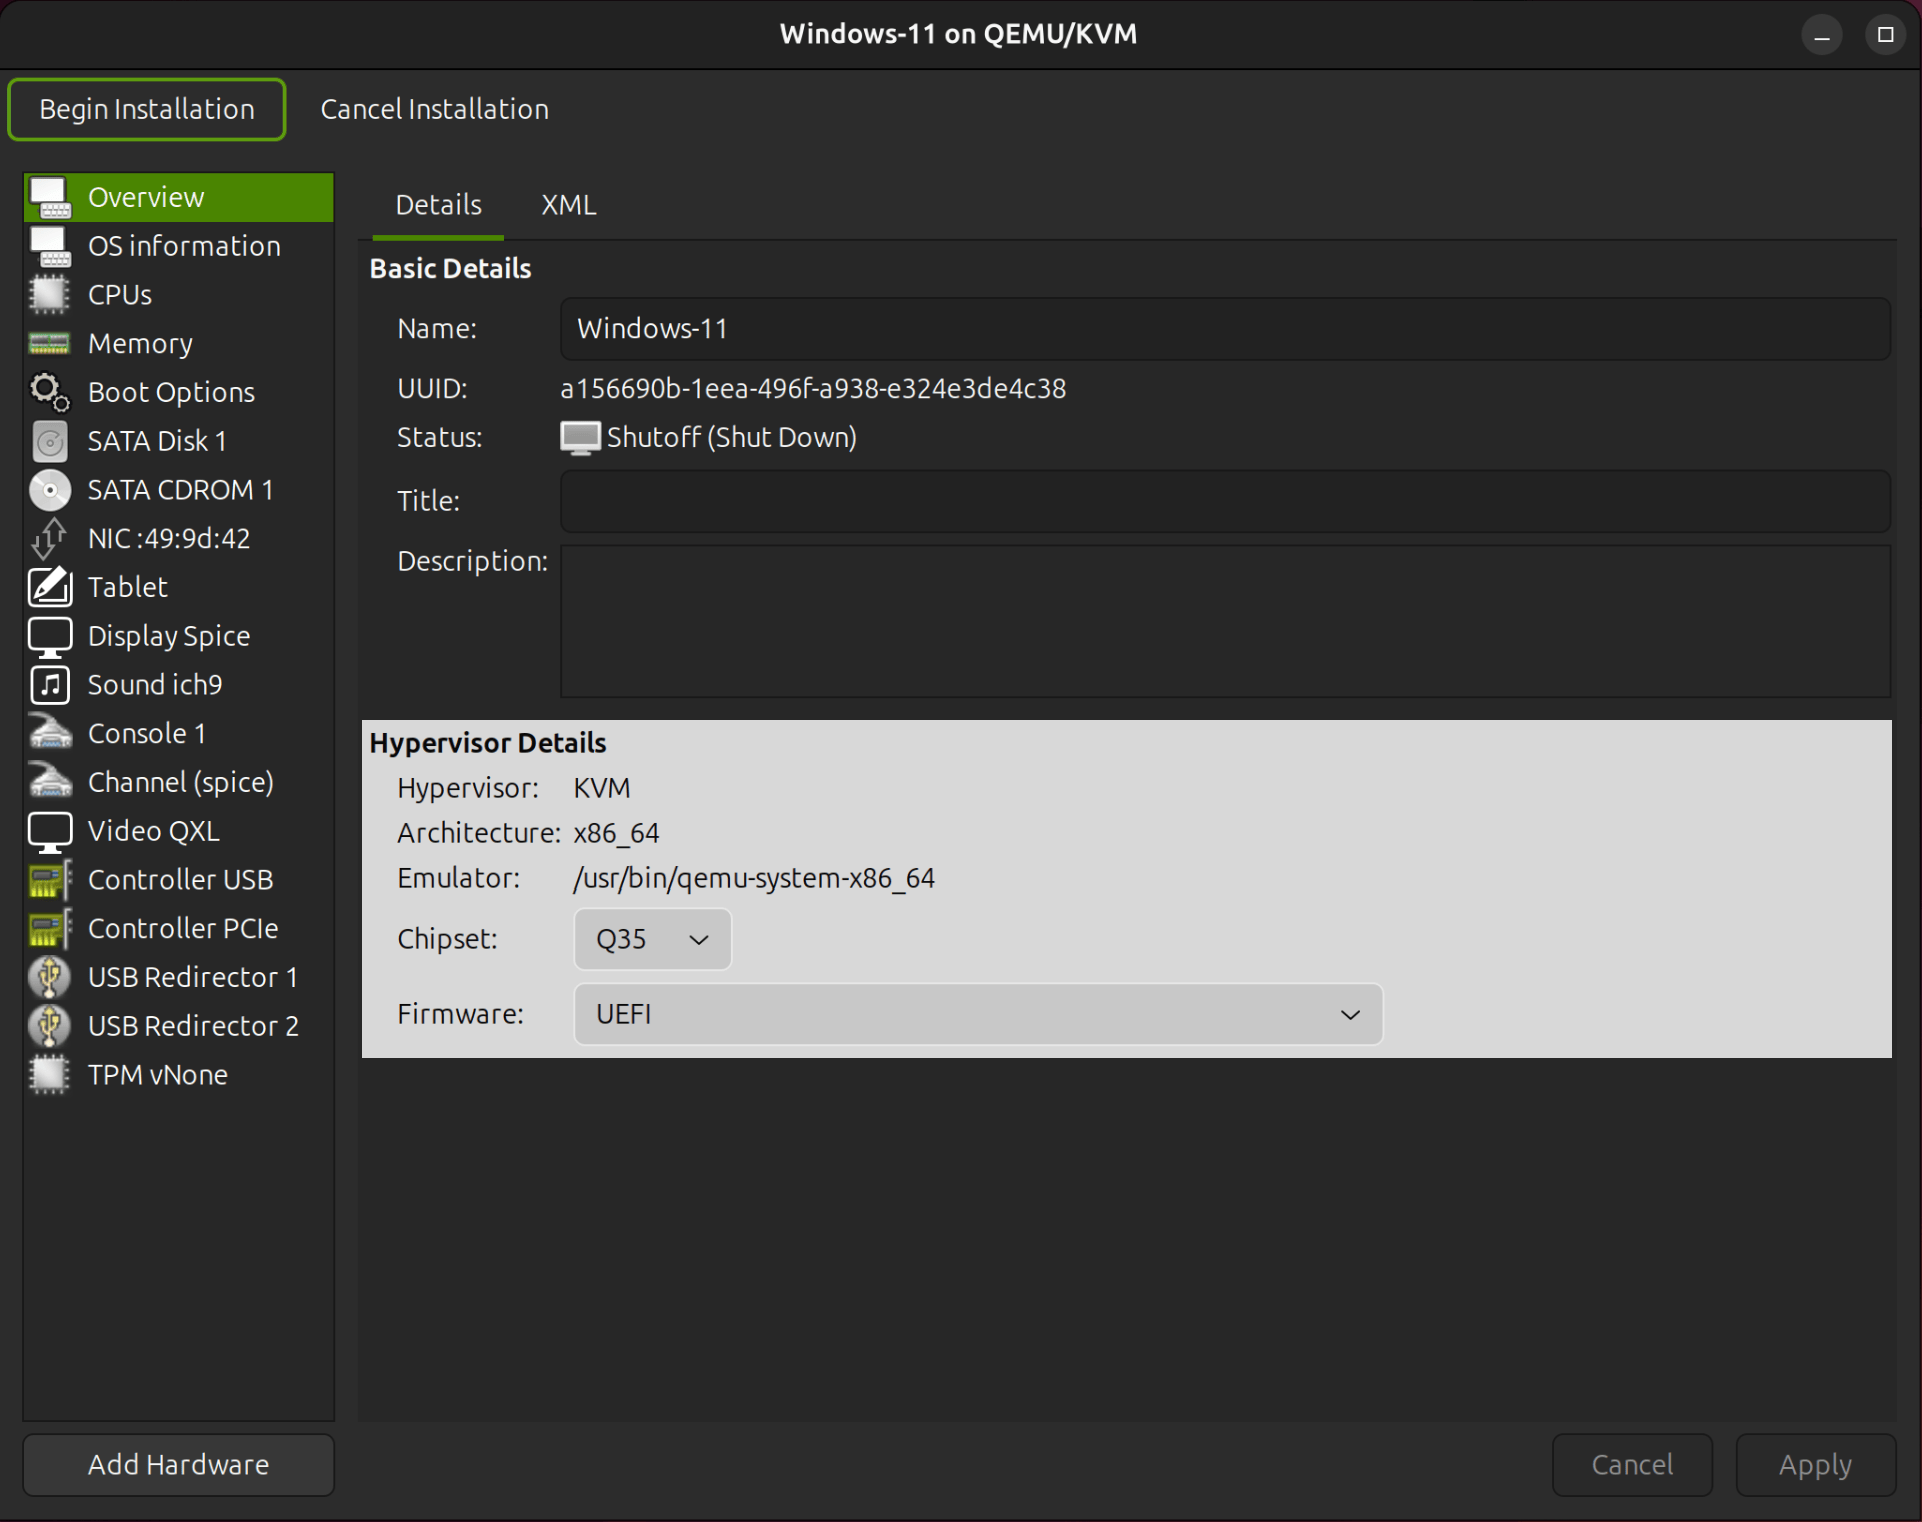Select the Sound ich9 device icon
1922x1522 pixels.
point(49,684)
